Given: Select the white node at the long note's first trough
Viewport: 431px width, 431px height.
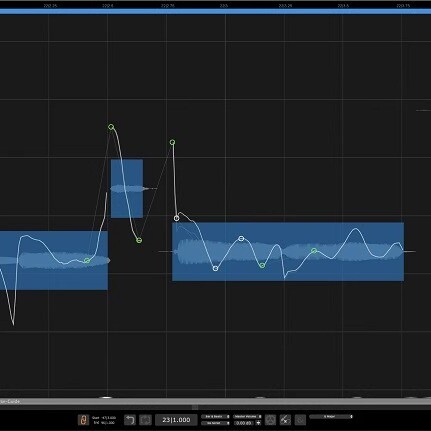Looking at the screenshot, I should pyautogui.click(x=215, y=268).
